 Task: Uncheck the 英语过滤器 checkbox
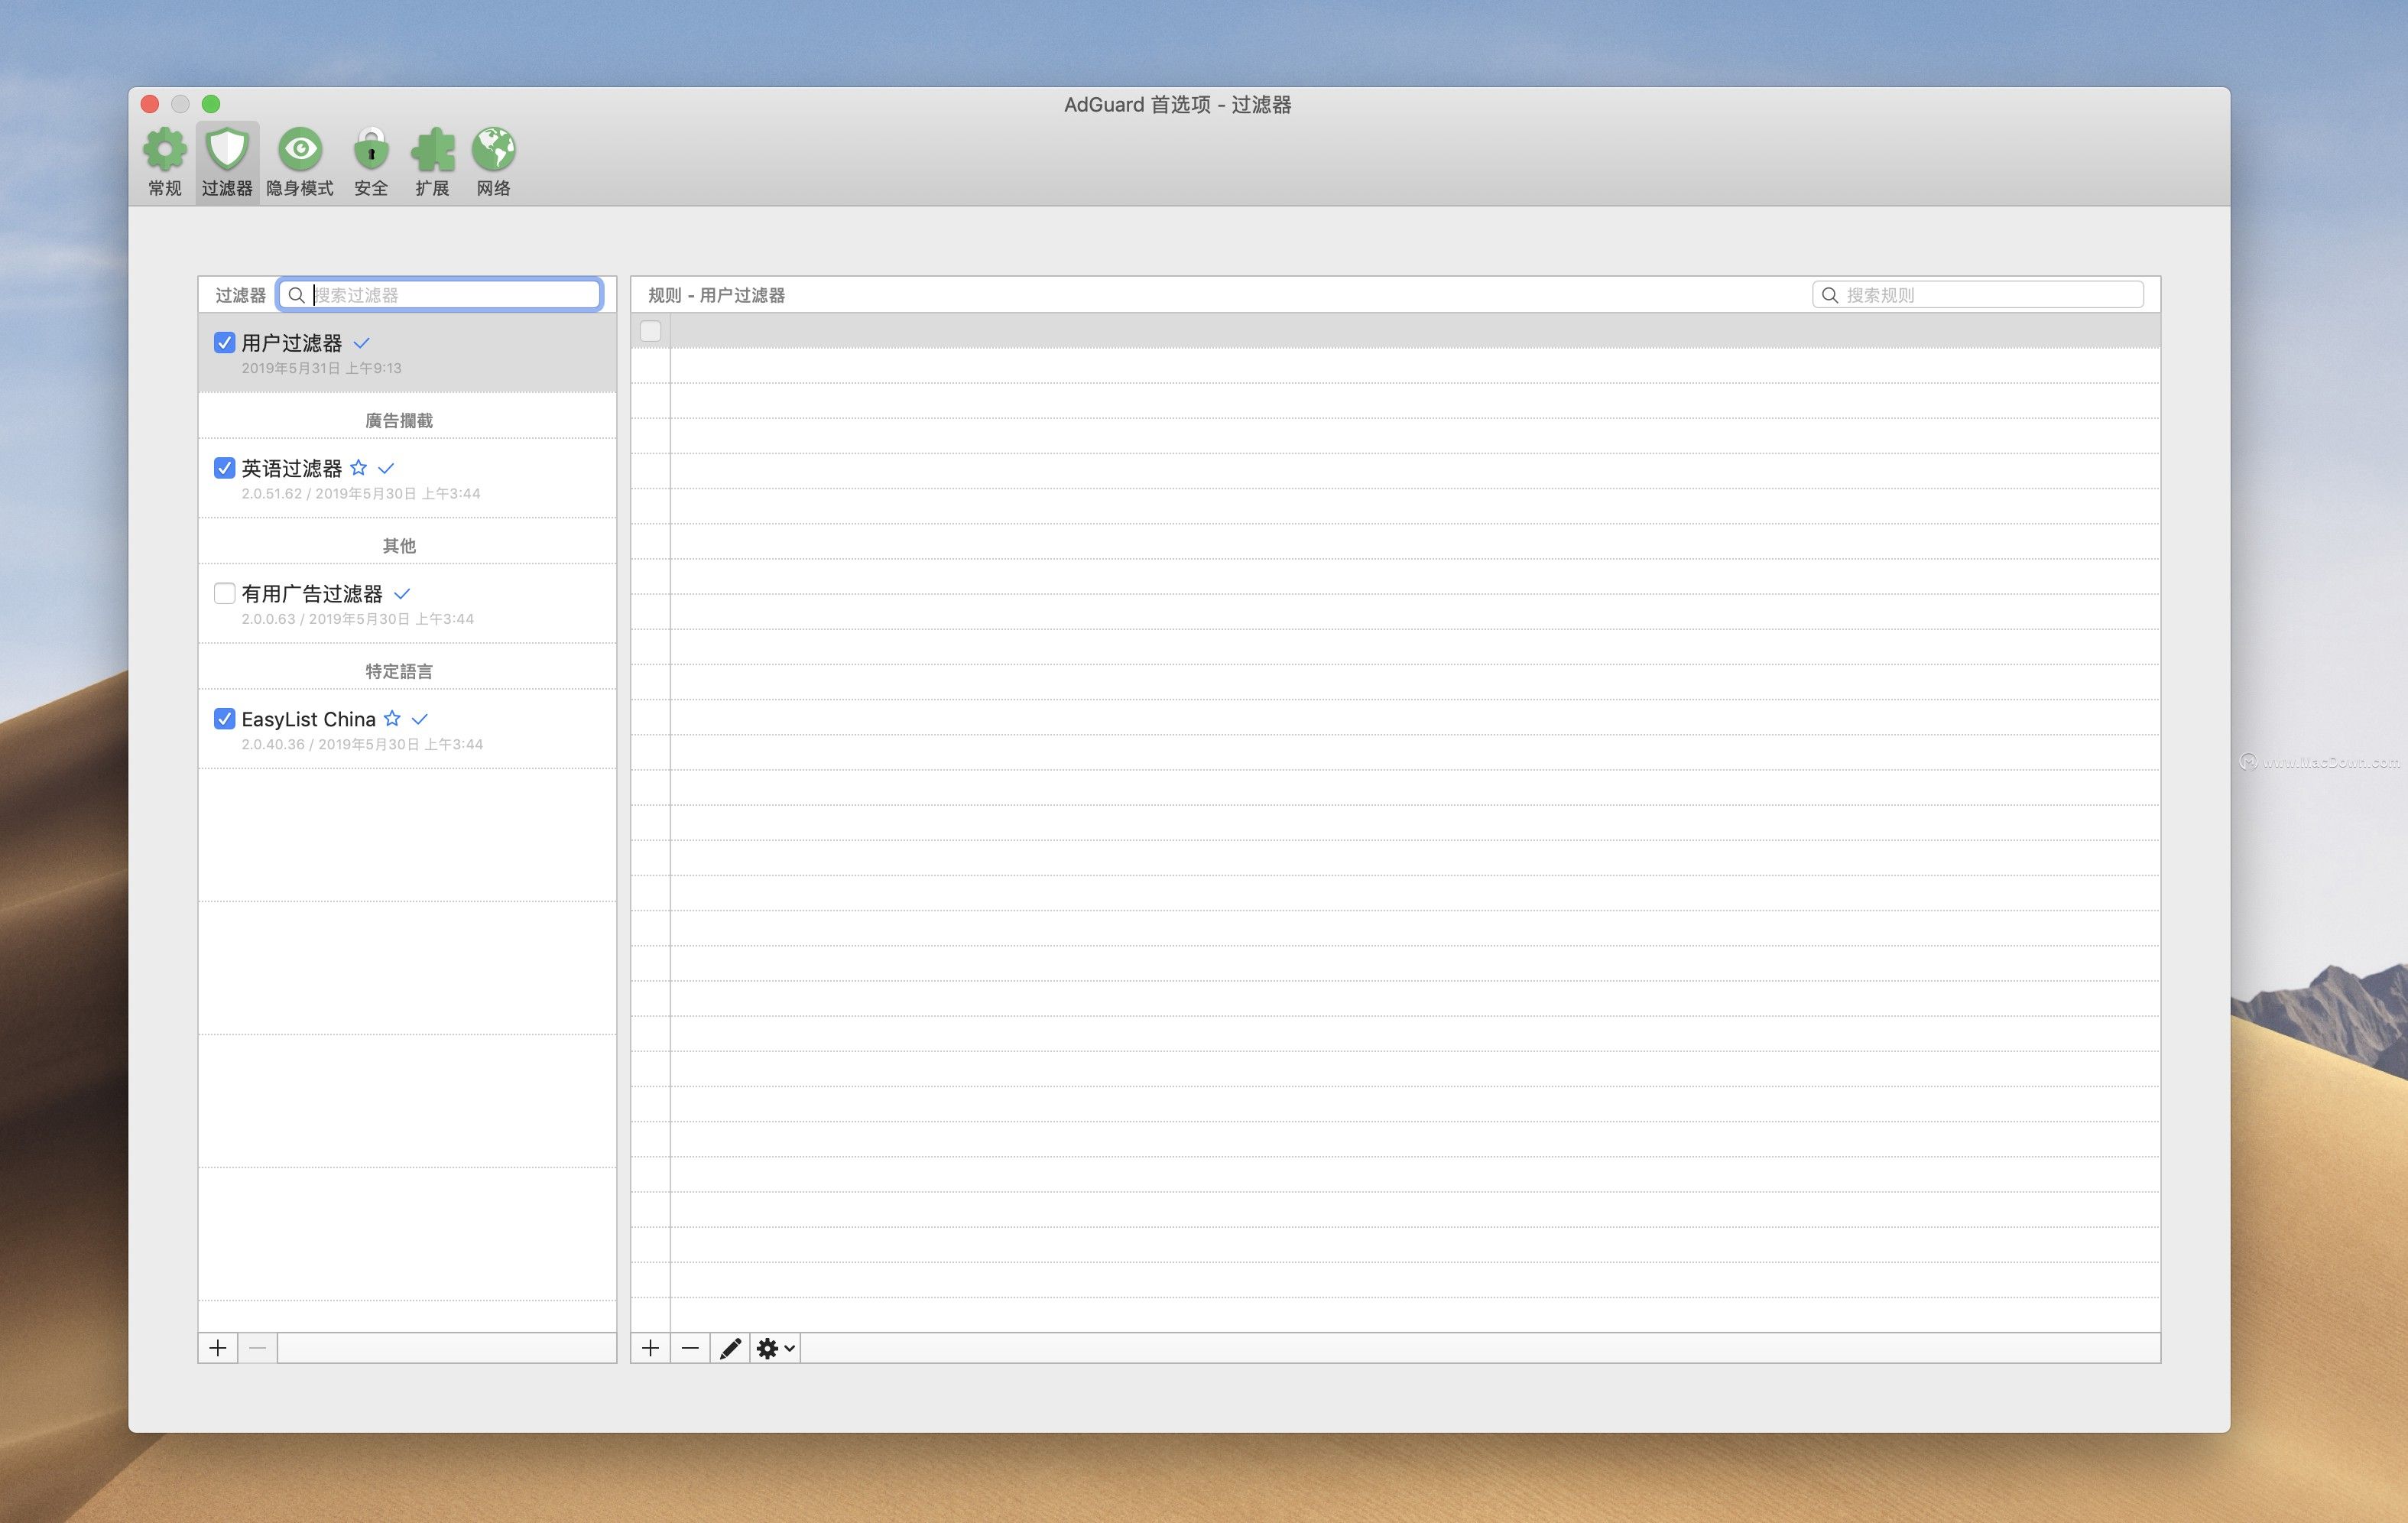click(225, 468)
